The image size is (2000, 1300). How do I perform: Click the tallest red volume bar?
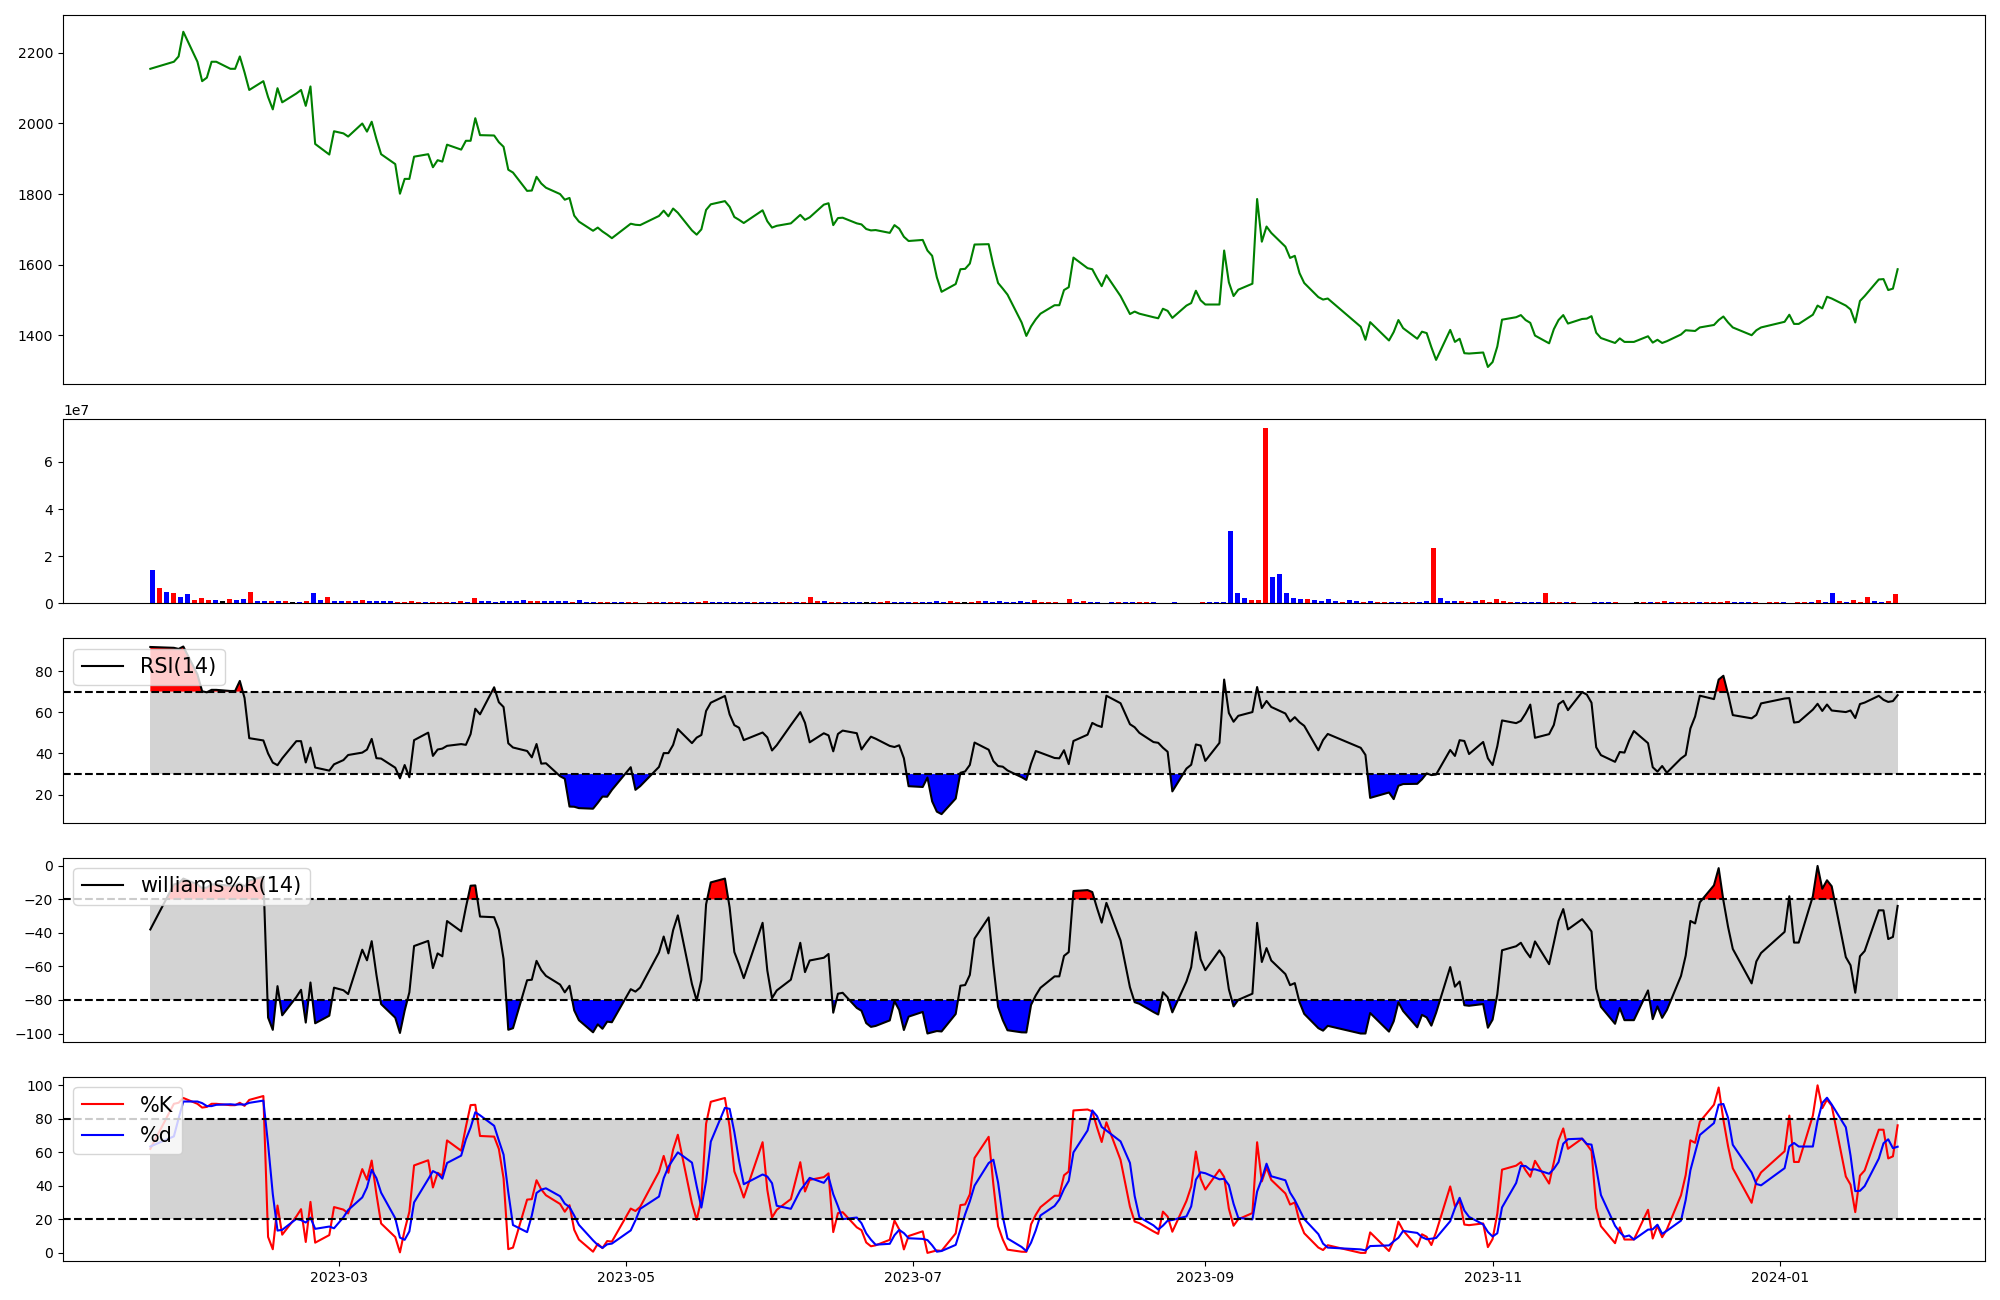tap(1265, 515)
